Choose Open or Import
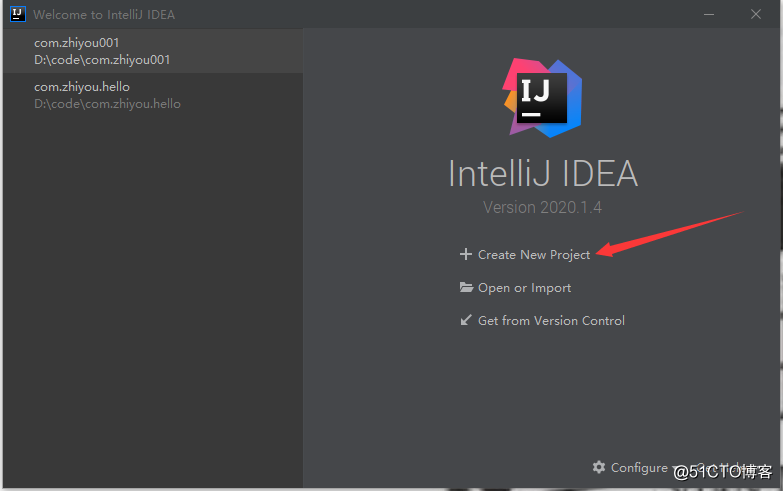Viewport: 783px width, 491px height. click(x=524, y=288)
